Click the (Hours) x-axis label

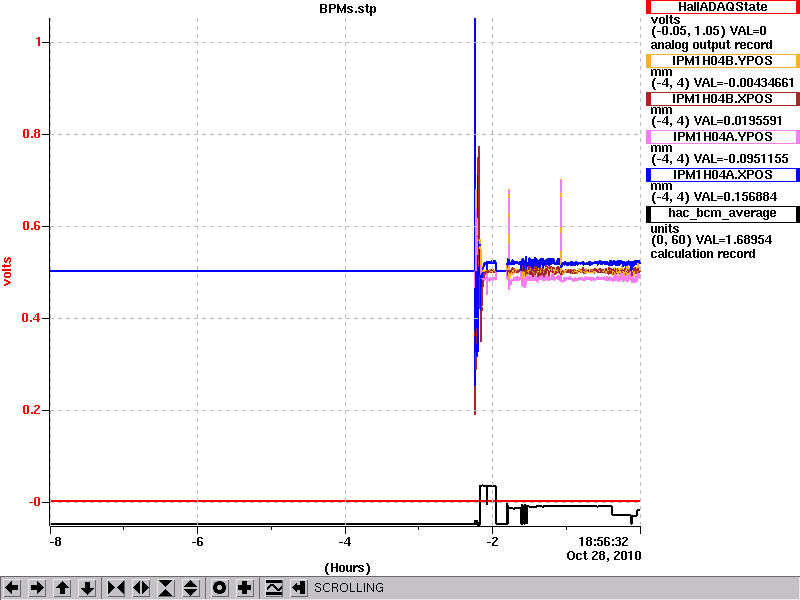click(347, 568)
